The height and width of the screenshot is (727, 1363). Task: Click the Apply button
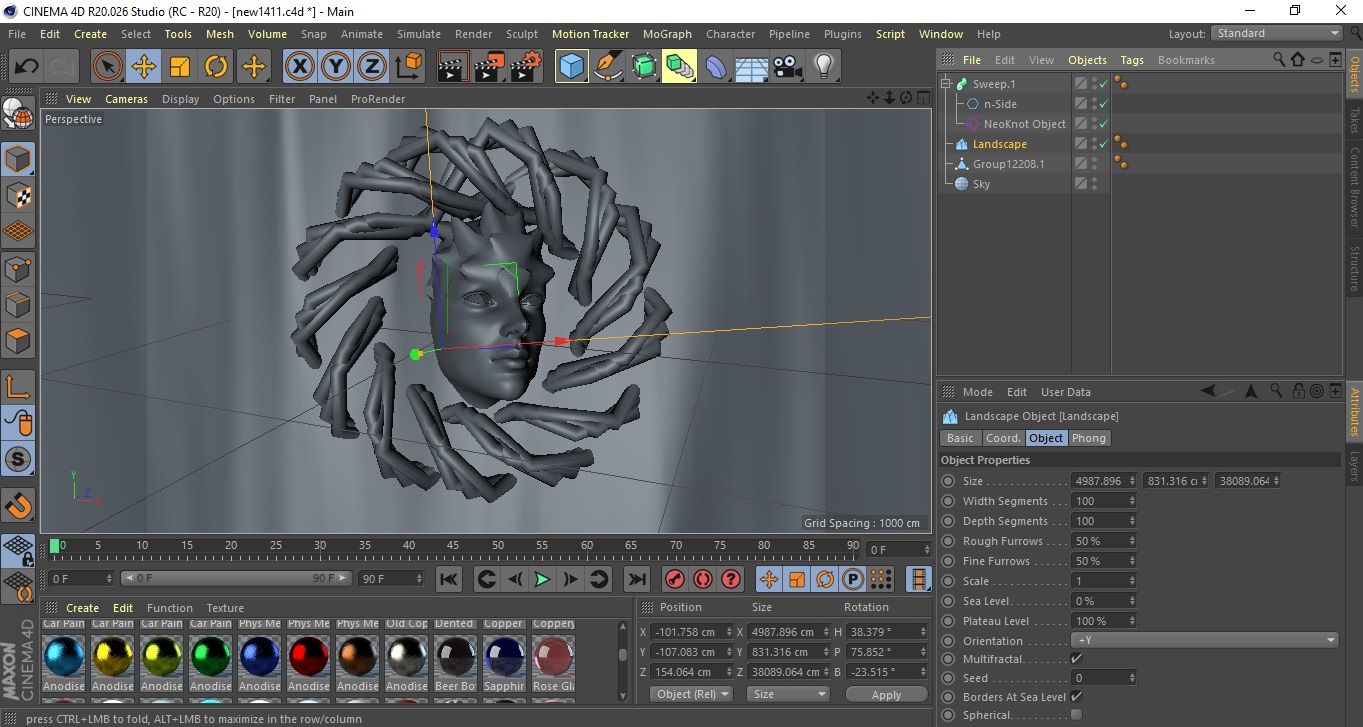[x=886, y=694]
